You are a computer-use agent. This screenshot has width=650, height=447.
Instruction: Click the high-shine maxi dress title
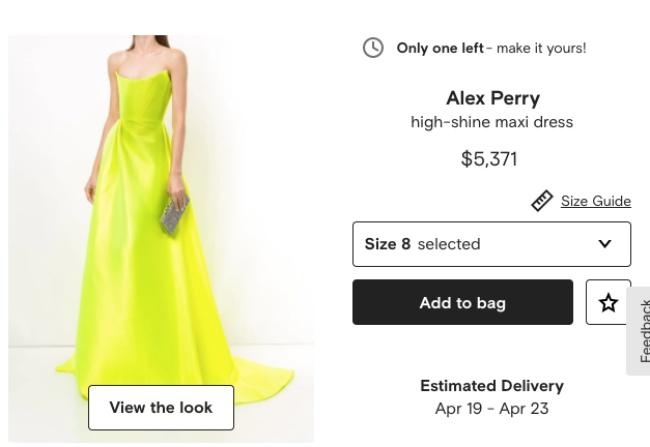click(x=491, y=122)
